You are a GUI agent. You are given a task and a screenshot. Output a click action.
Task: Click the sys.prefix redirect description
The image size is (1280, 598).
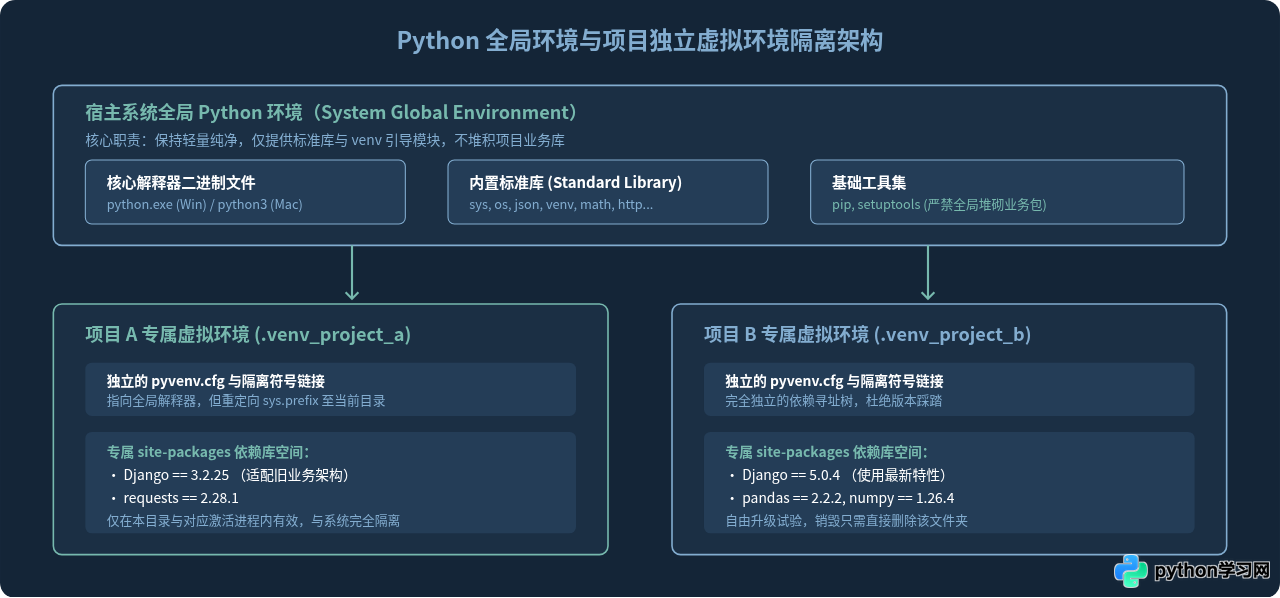(x=246, y=400)
